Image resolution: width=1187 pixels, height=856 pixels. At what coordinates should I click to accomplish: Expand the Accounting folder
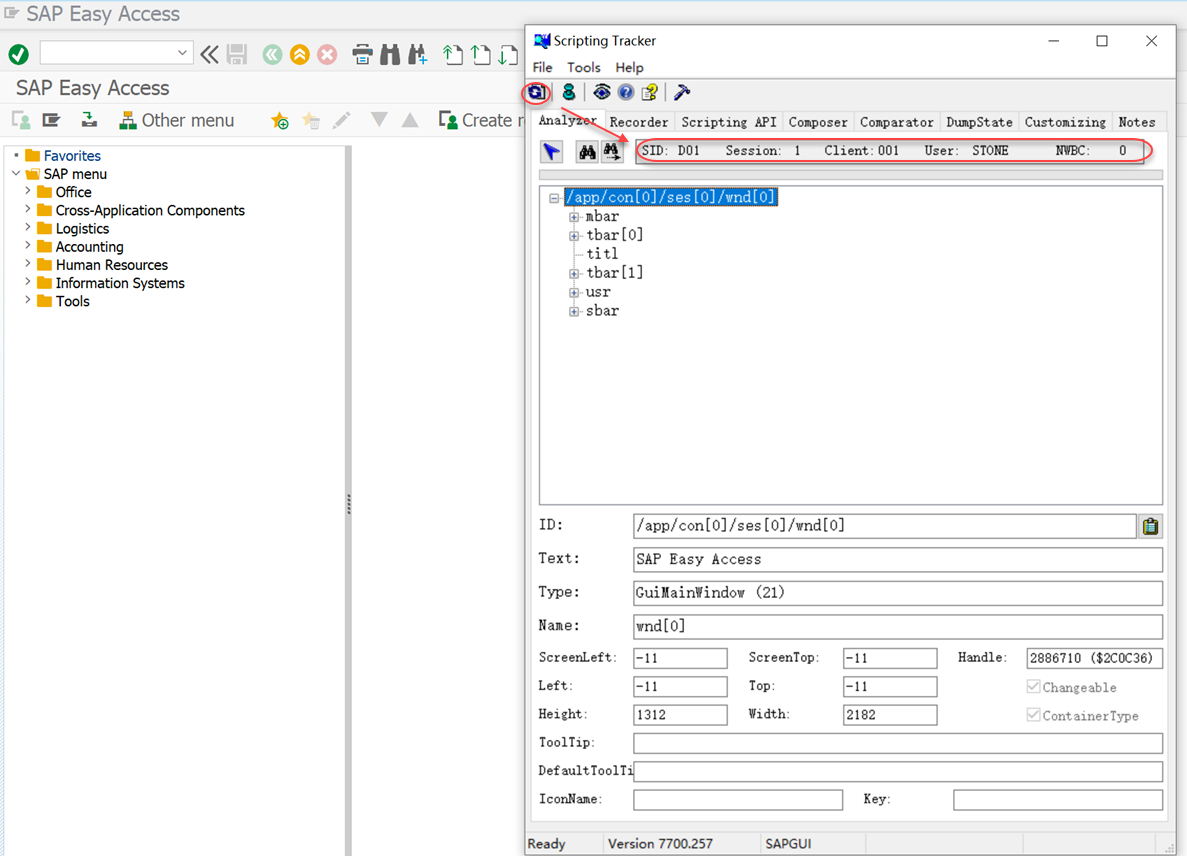coord(28,245)
